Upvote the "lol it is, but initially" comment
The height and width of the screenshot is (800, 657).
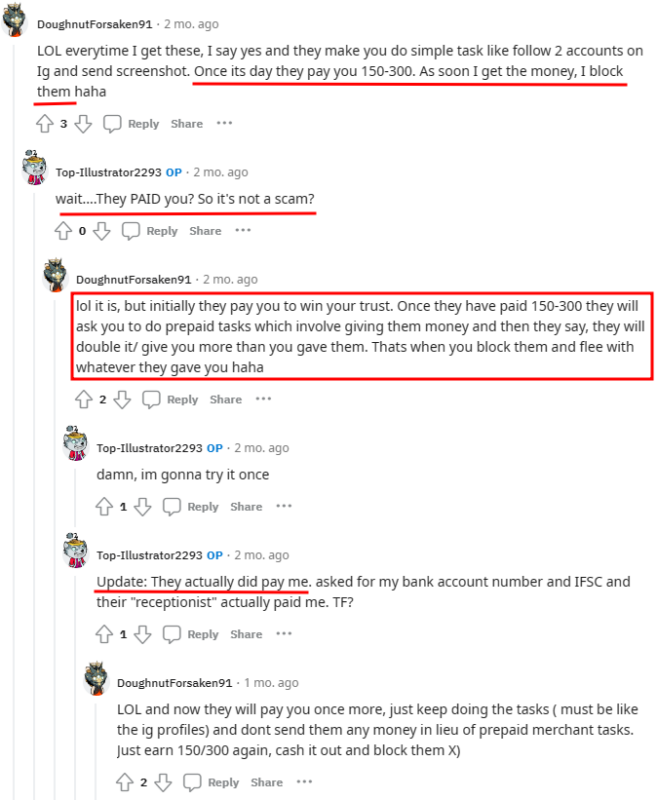click(x=84, y=399)
